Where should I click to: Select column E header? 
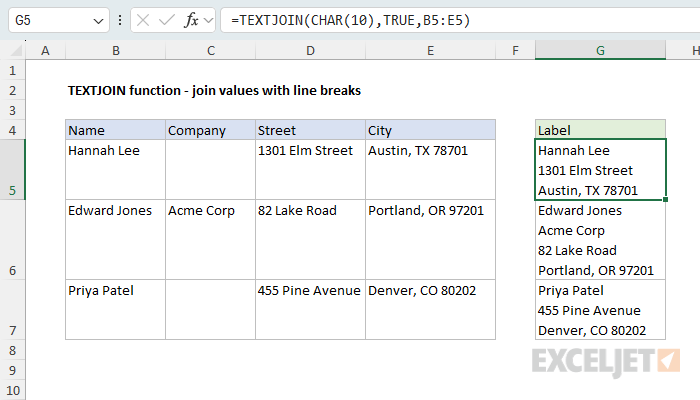430,50
